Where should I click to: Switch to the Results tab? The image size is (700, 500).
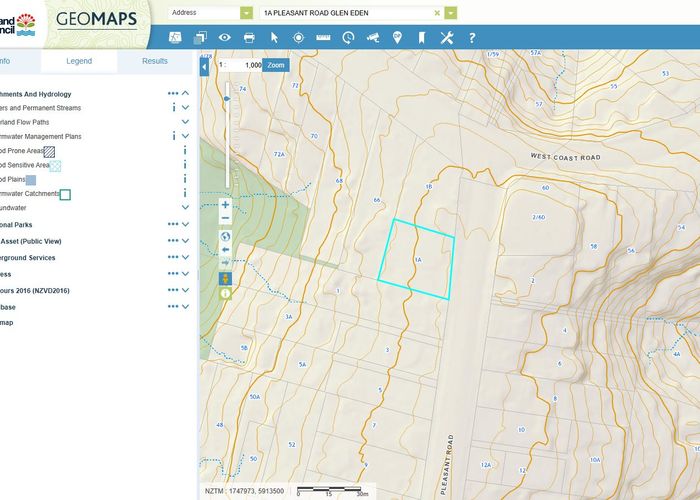coord(154,61)
